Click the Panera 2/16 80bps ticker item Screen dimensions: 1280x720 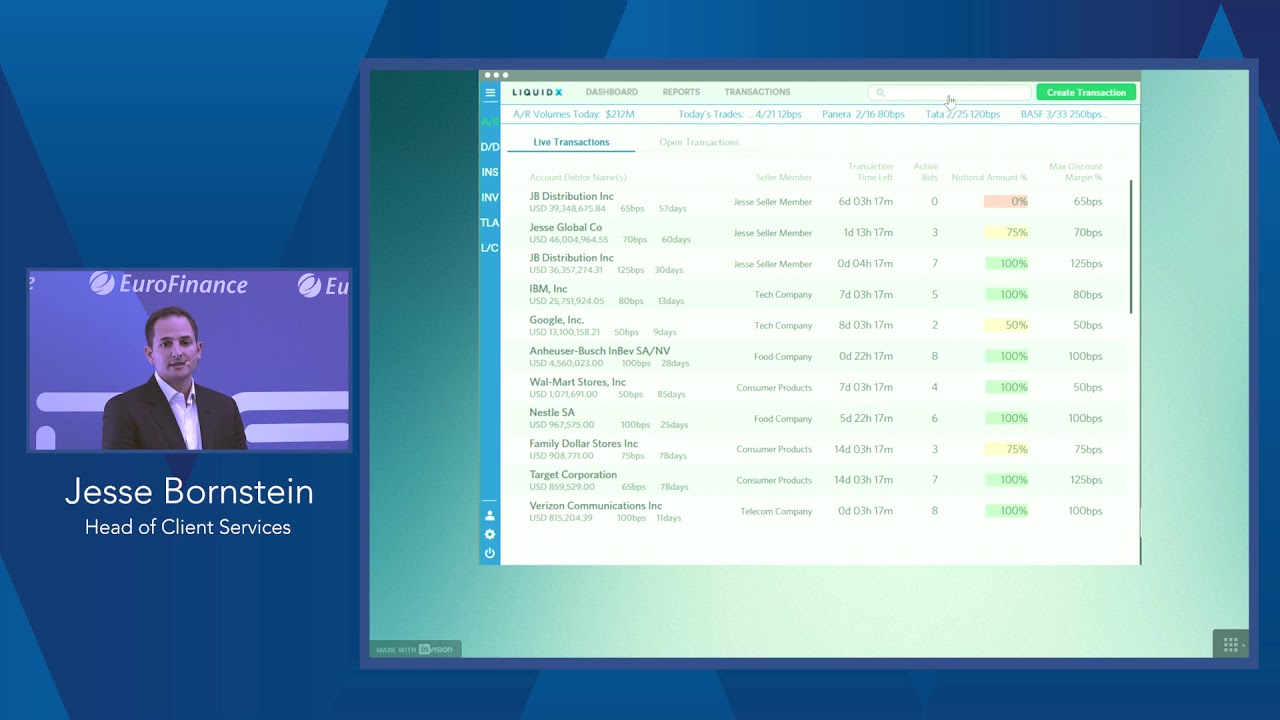coord(863,114)
